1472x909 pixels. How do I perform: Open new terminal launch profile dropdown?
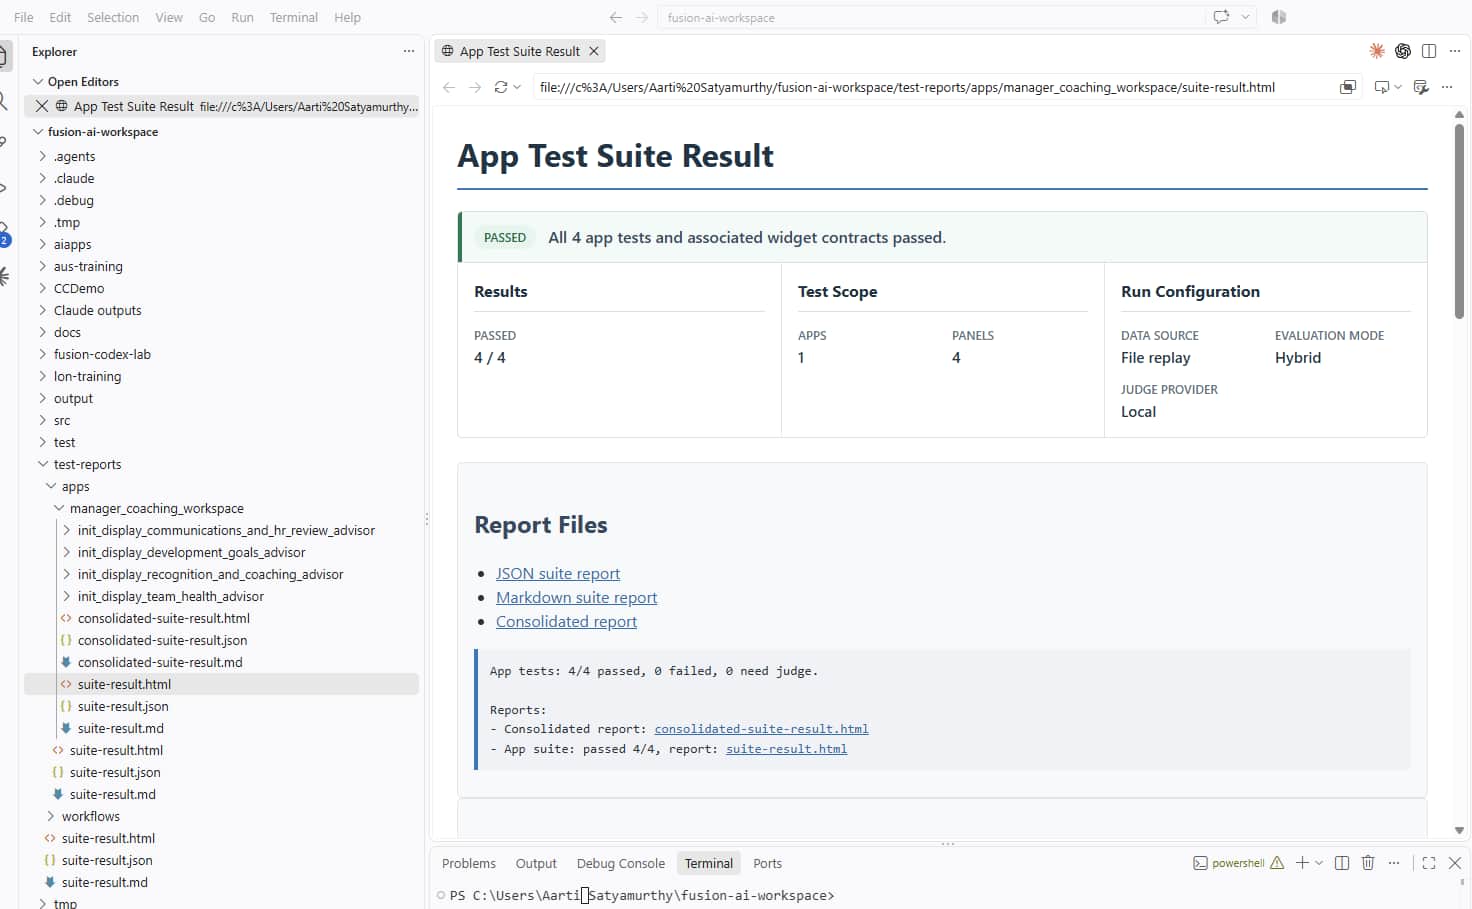[1319, 863]
